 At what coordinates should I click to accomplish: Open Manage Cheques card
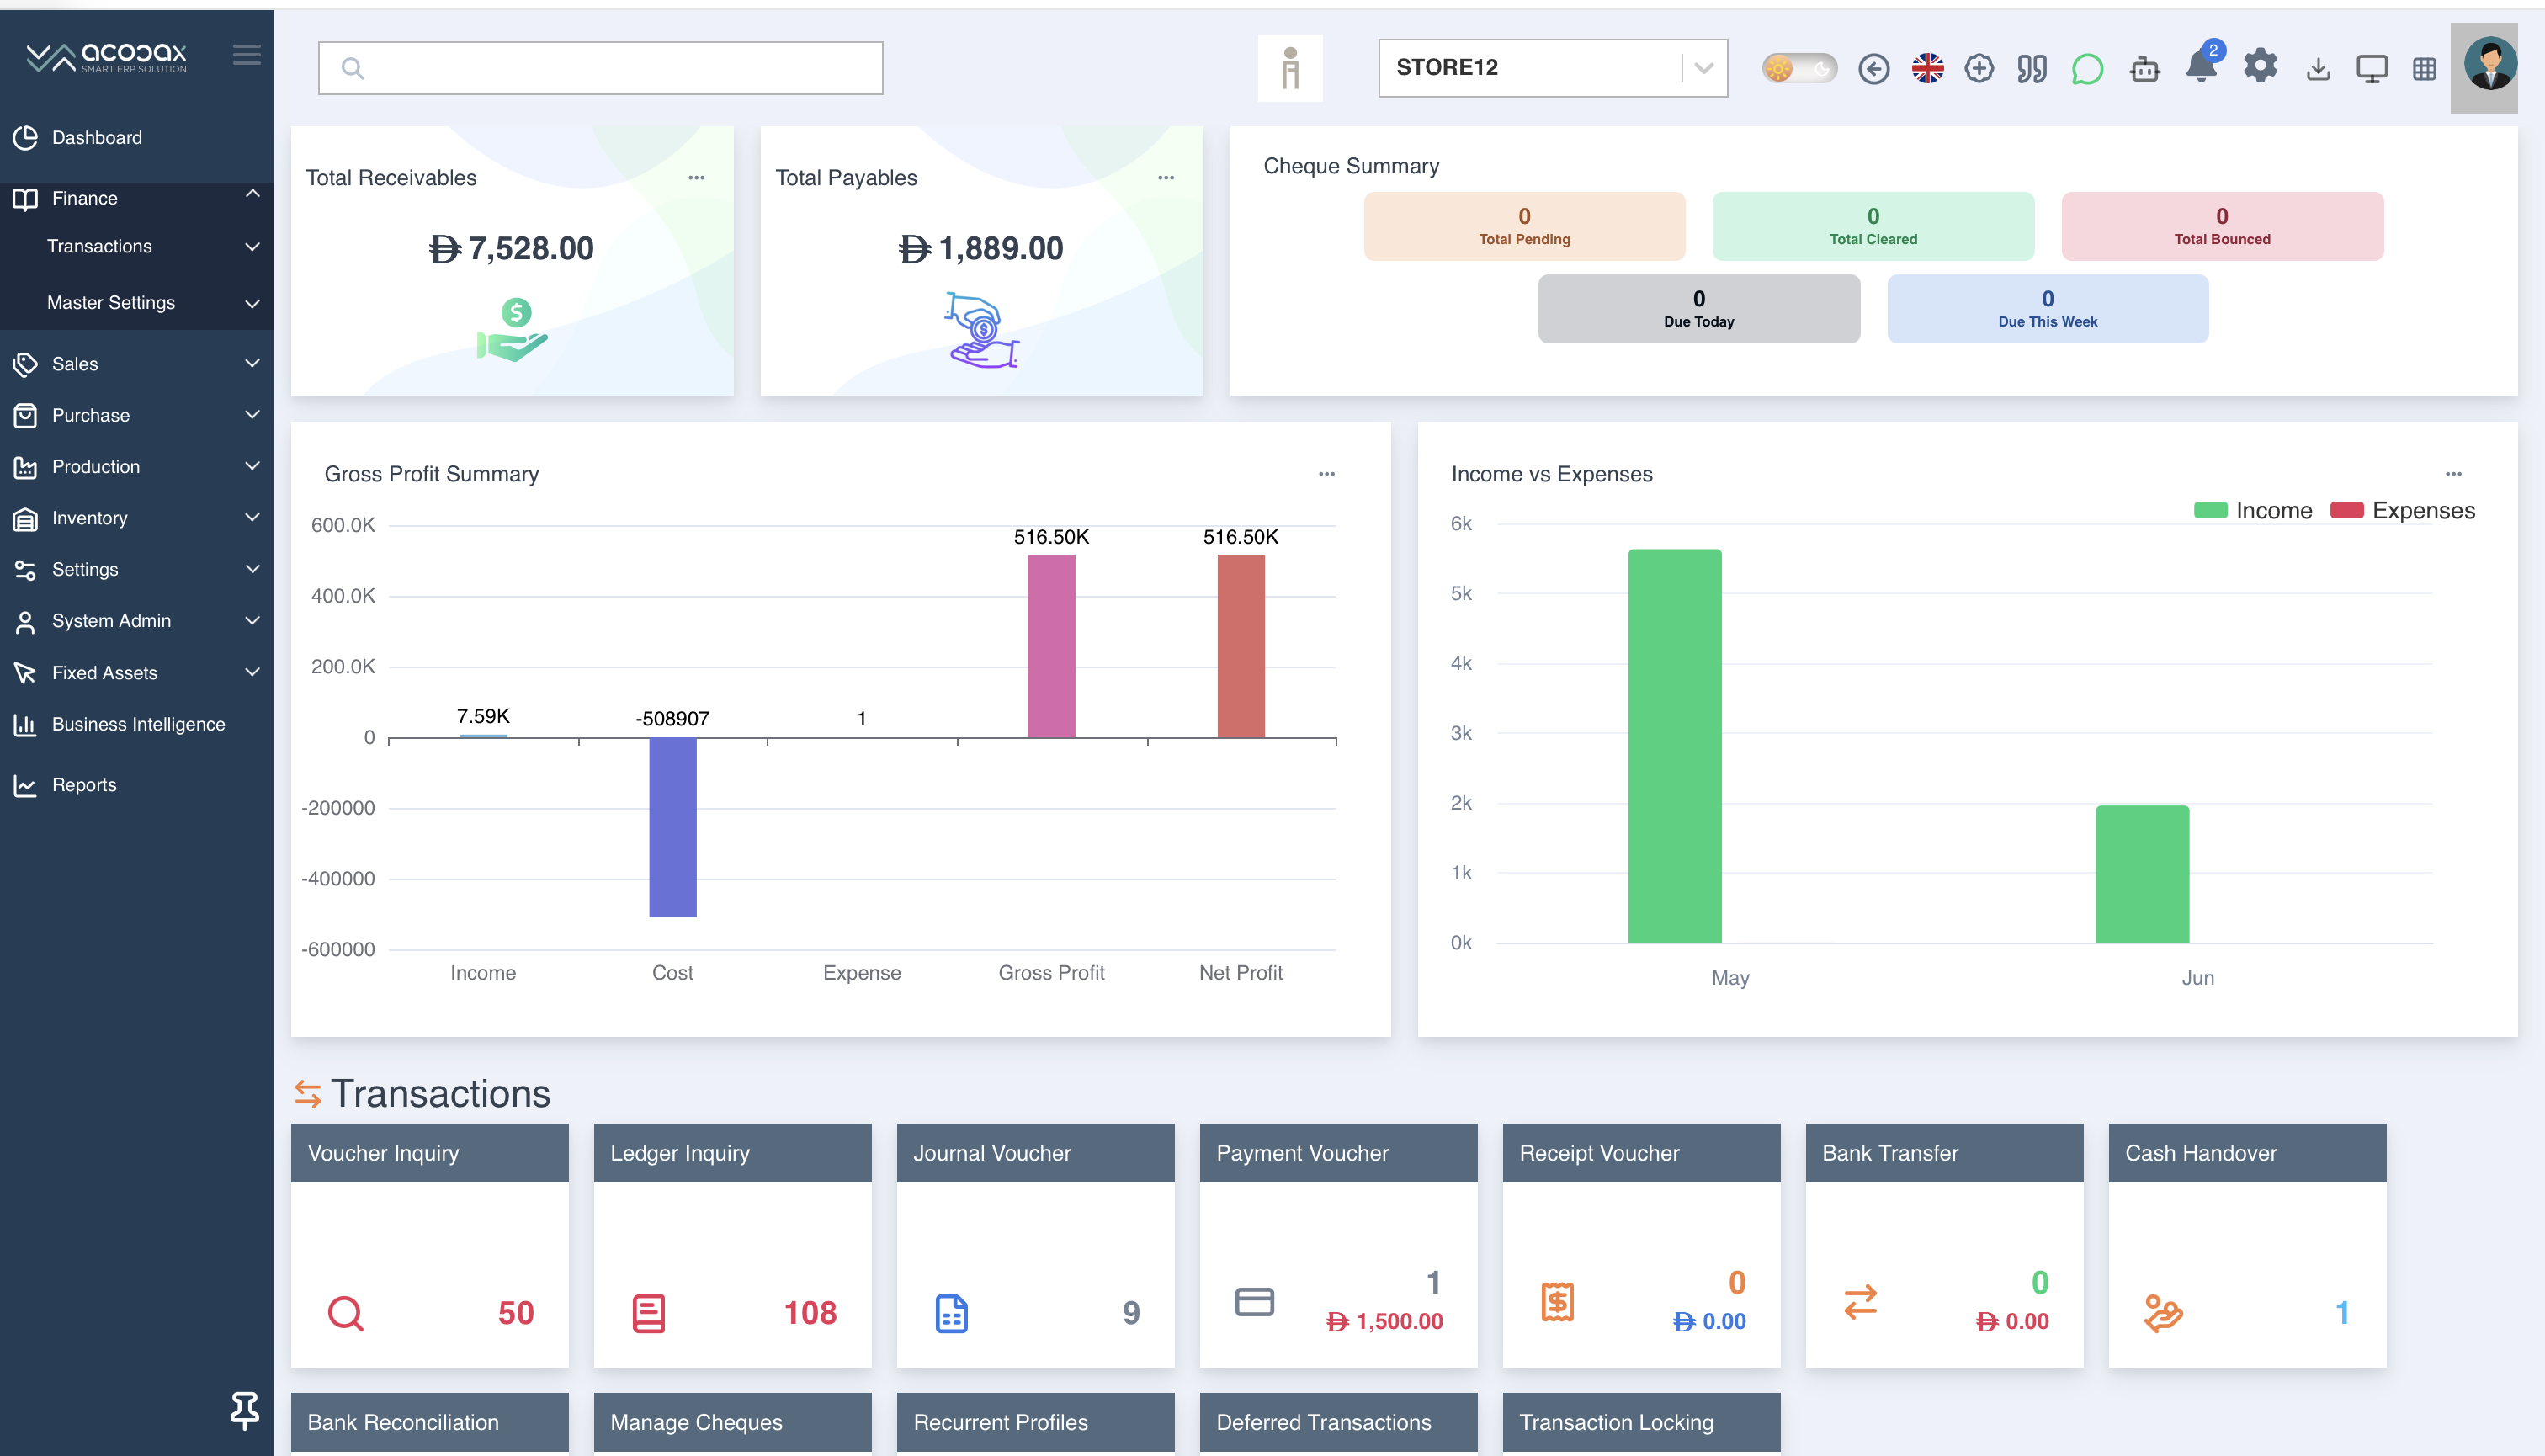coord(732,1422)
